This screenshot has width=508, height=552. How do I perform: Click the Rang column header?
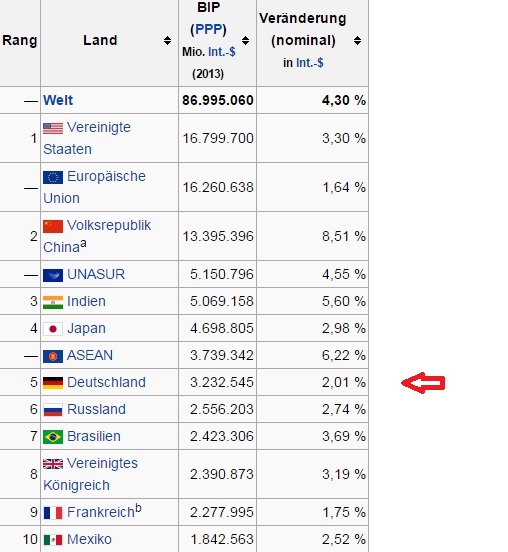coord(20,40)
